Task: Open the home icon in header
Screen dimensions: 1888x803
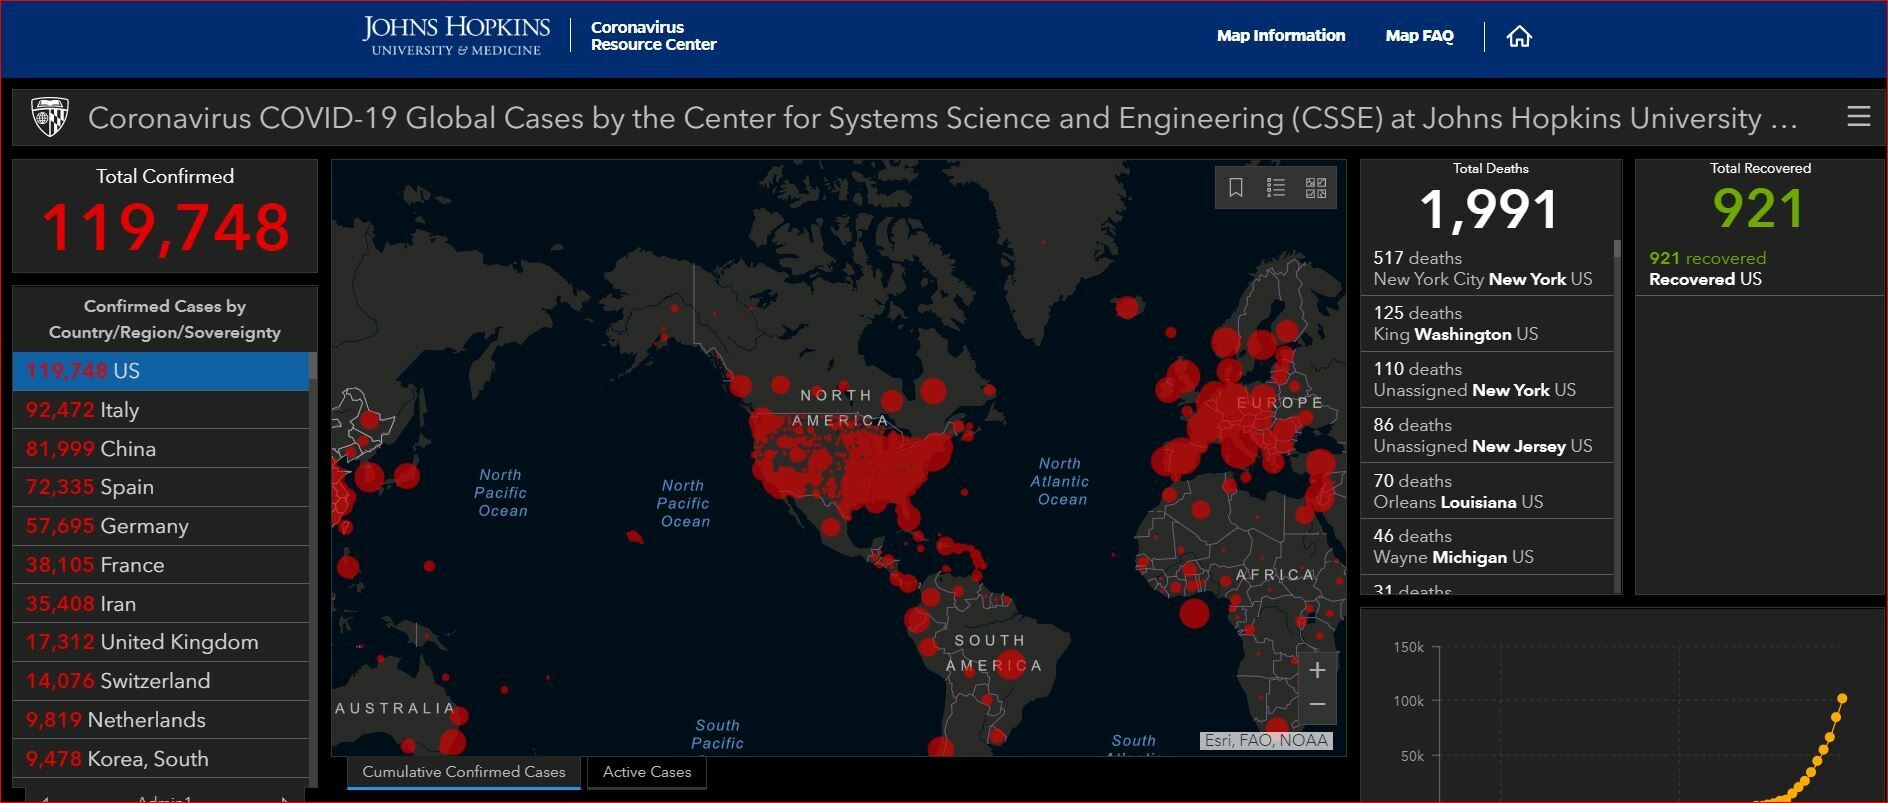Action: click(1519, 36)
